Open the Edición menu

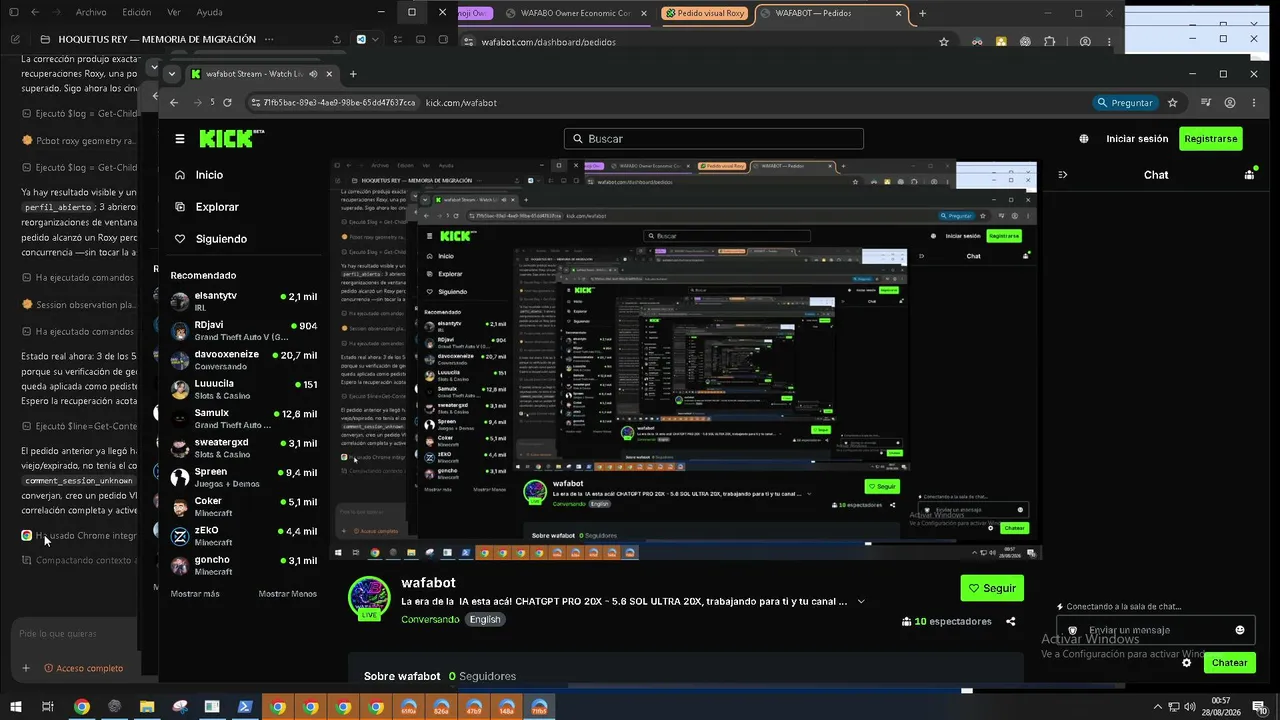(x=136, y=12)
